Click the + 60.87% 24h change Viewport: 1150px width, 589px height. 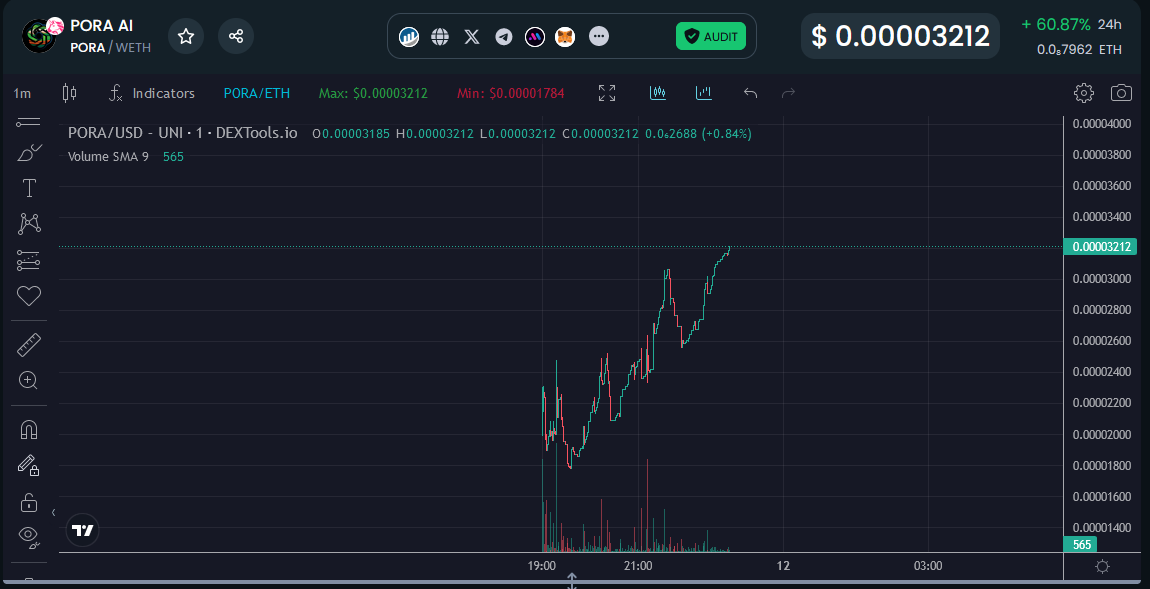(1072, 24)
